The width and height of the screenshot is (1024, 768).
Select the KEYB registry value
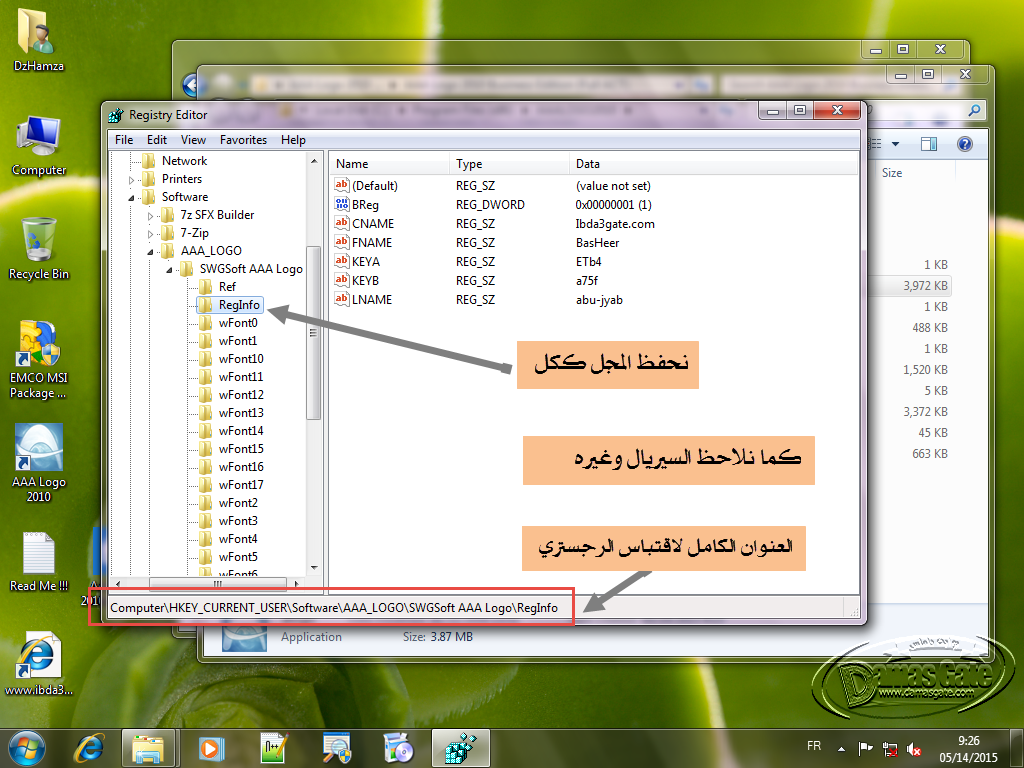365,280
